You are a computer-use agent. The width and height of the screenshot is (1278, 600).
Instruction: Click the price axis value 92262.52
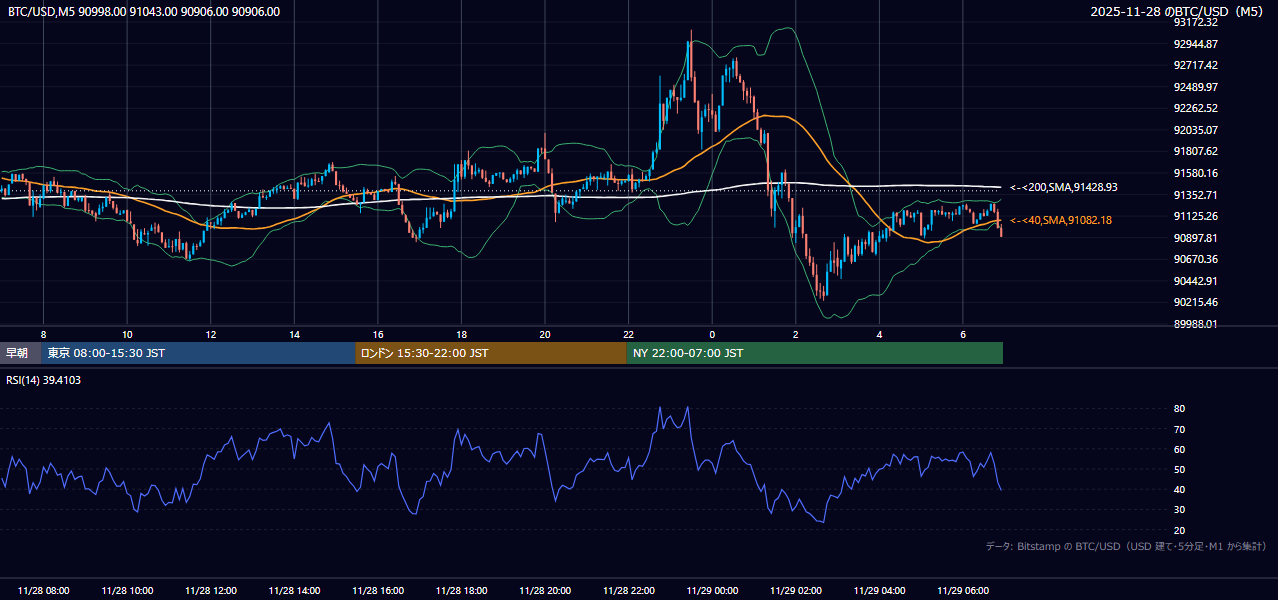tap(1196, 108)
